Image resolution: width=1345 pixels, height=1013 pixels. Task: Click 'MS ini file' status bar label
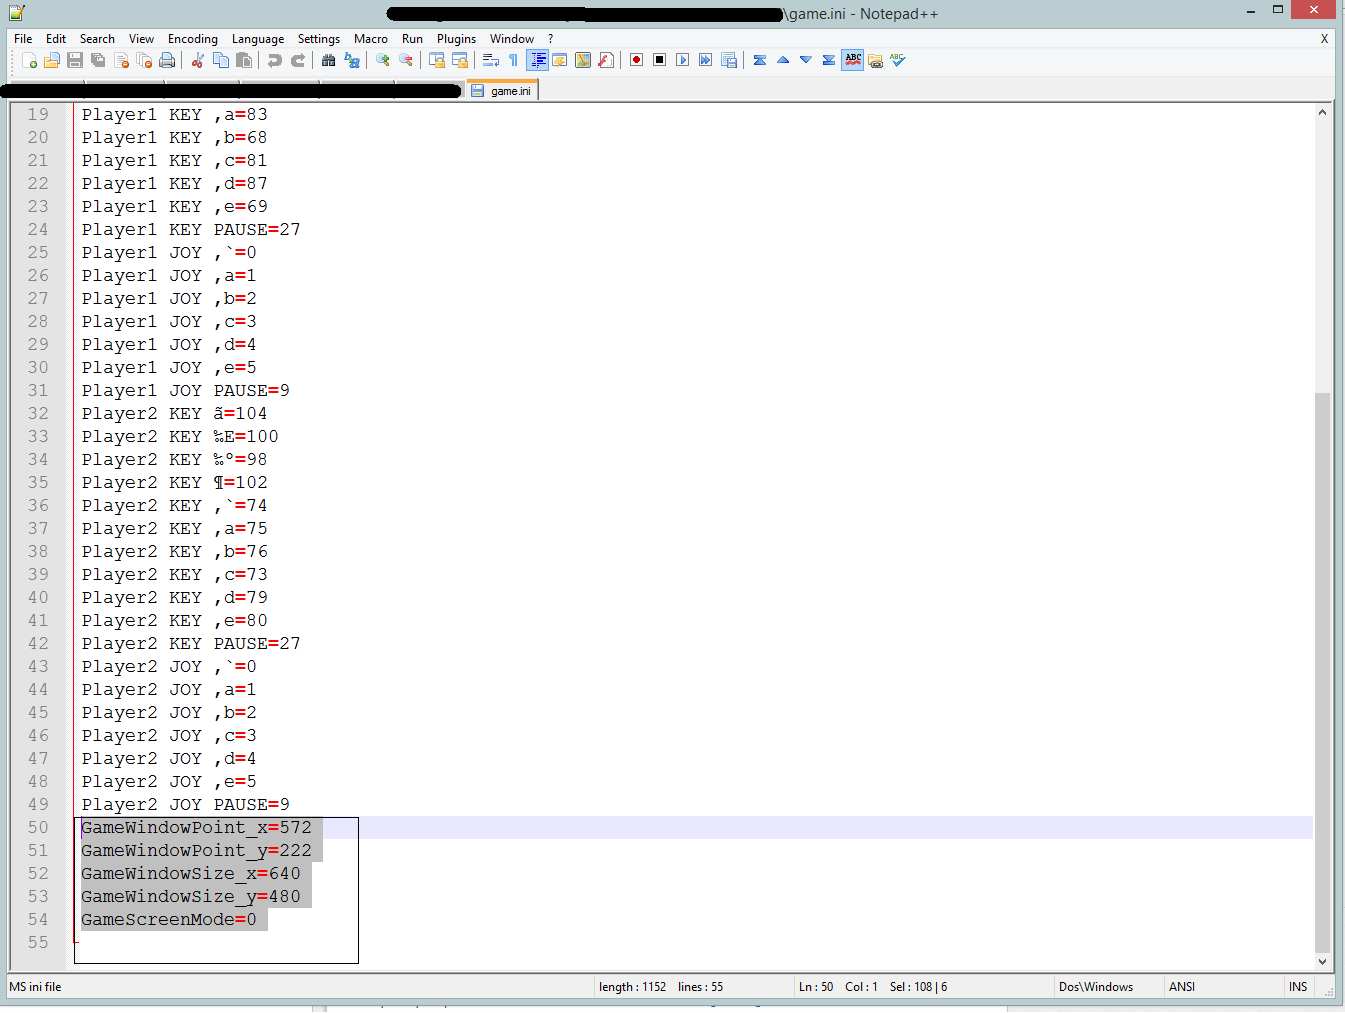(x=36, y=987)
